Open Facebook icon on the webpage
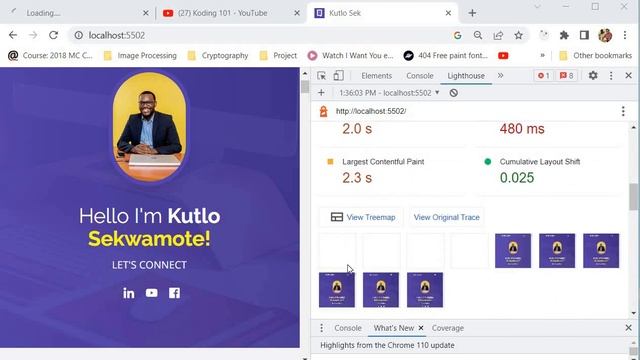Screen dimensions: 640x360 174,293
